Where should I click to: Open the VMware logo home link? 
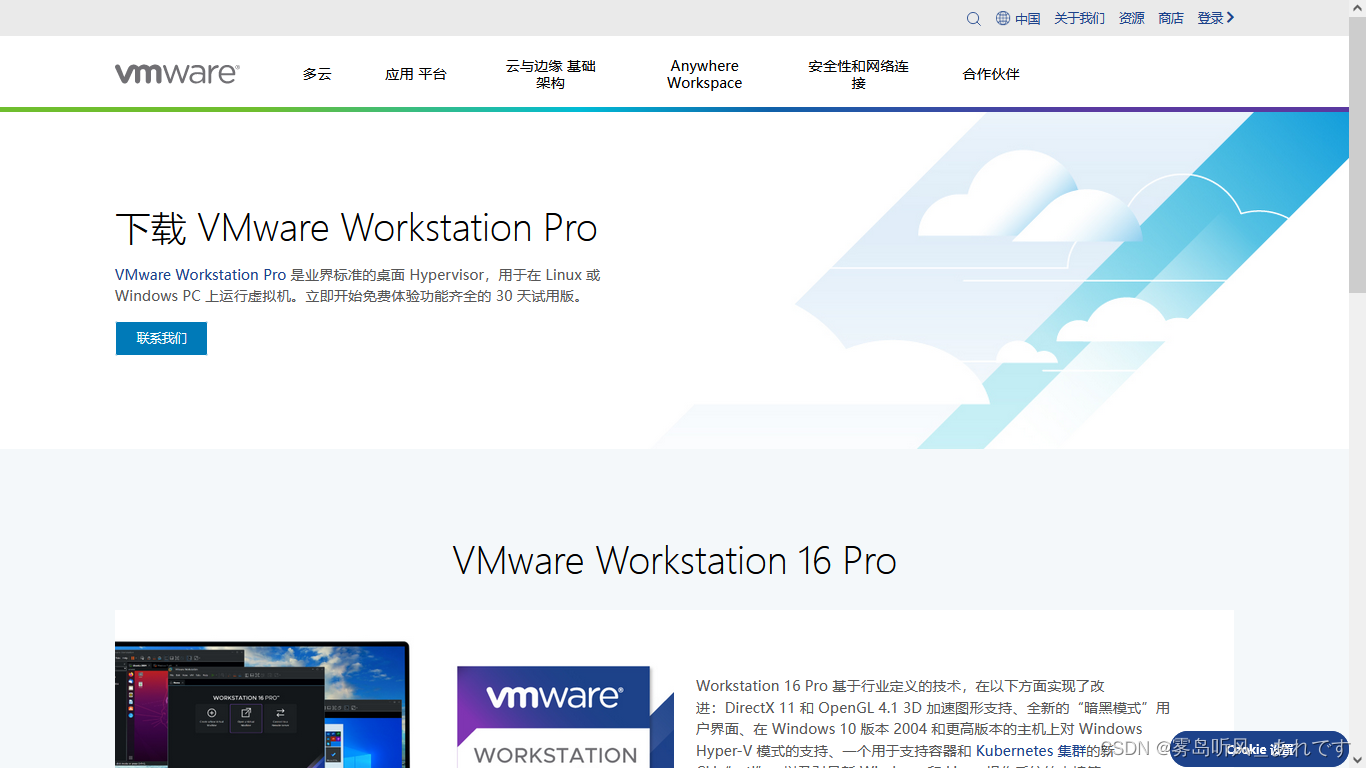(177, 73)
